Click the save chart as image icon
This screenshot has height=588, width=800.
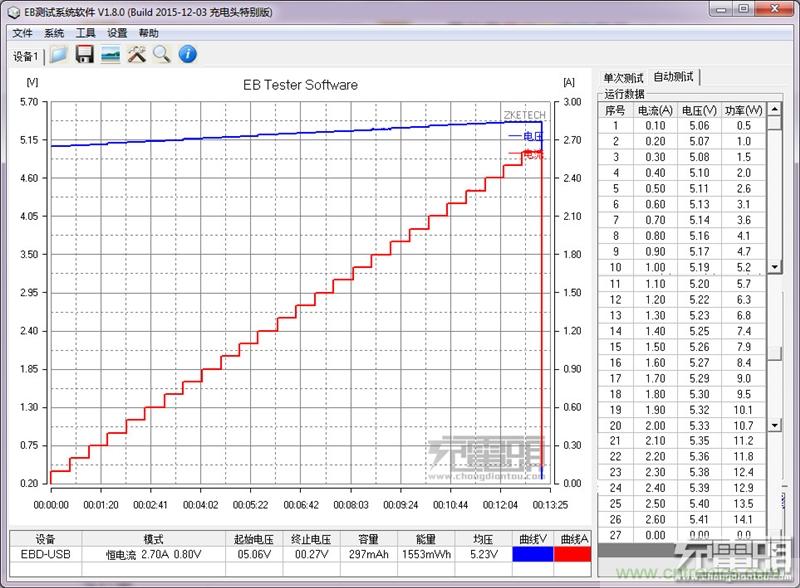[110, 55]
